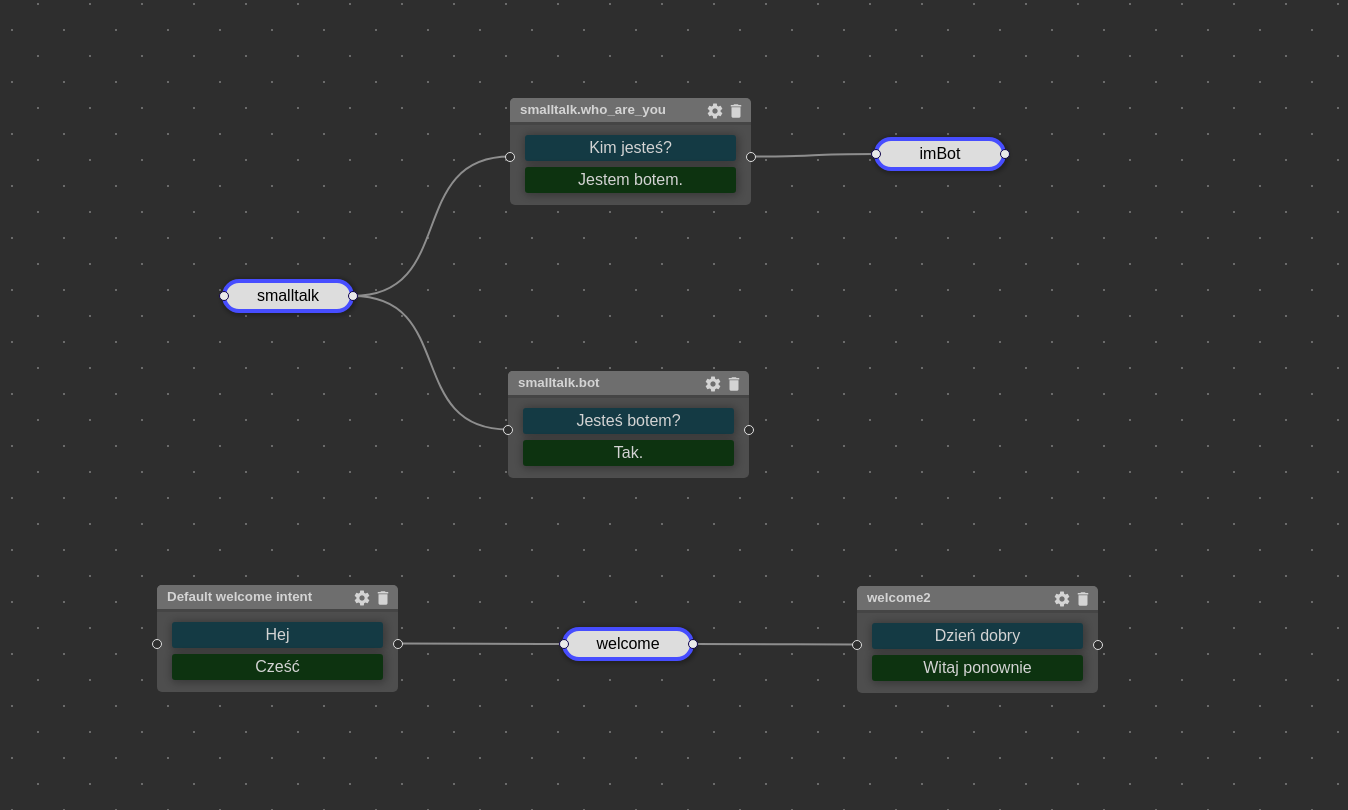Select the imBot context pill
The height and width of the screenshot is (810, 1348).
click(939, 154)
